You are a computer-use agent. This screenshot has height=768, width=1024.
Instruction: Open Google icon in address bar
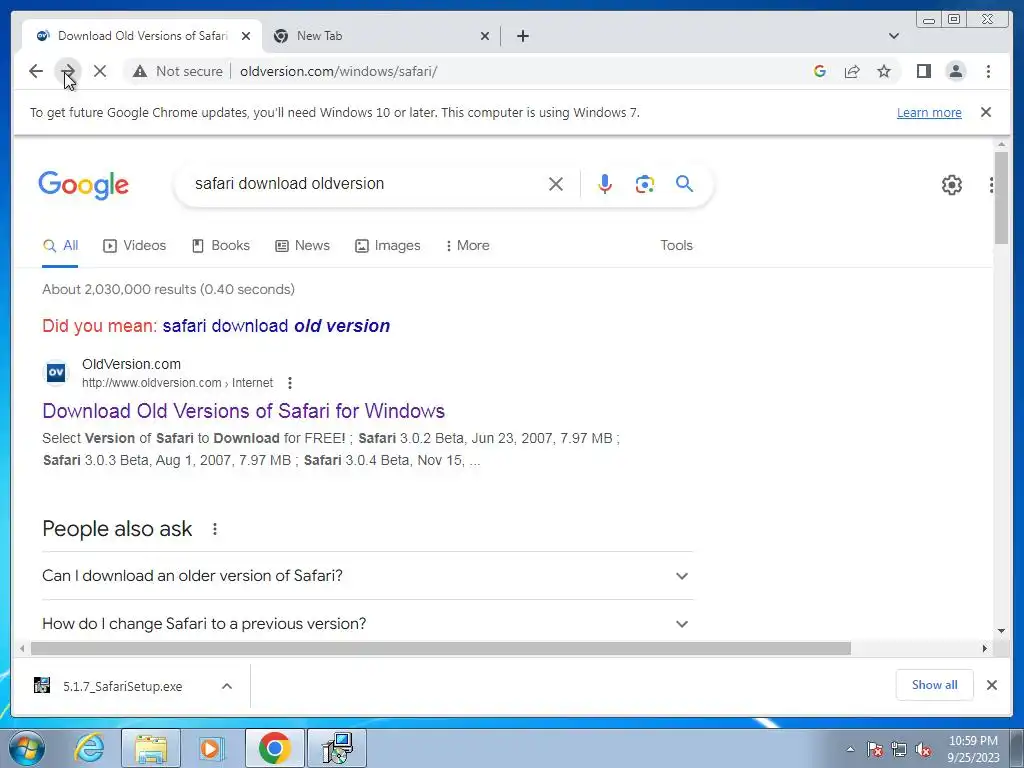pyautogui.click(x=820, y=71)
